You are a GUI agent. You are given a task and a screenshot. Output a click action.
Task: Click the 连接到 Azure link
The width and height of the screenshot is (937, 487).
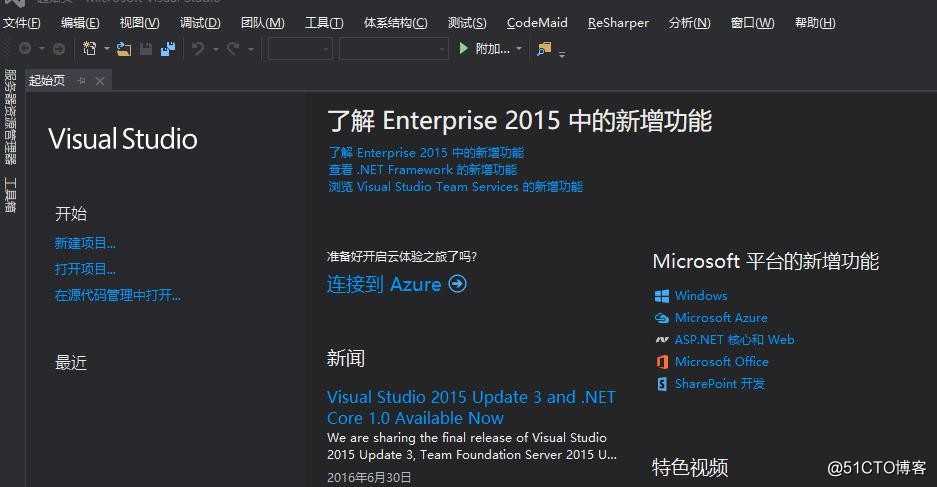pos(384,284)
